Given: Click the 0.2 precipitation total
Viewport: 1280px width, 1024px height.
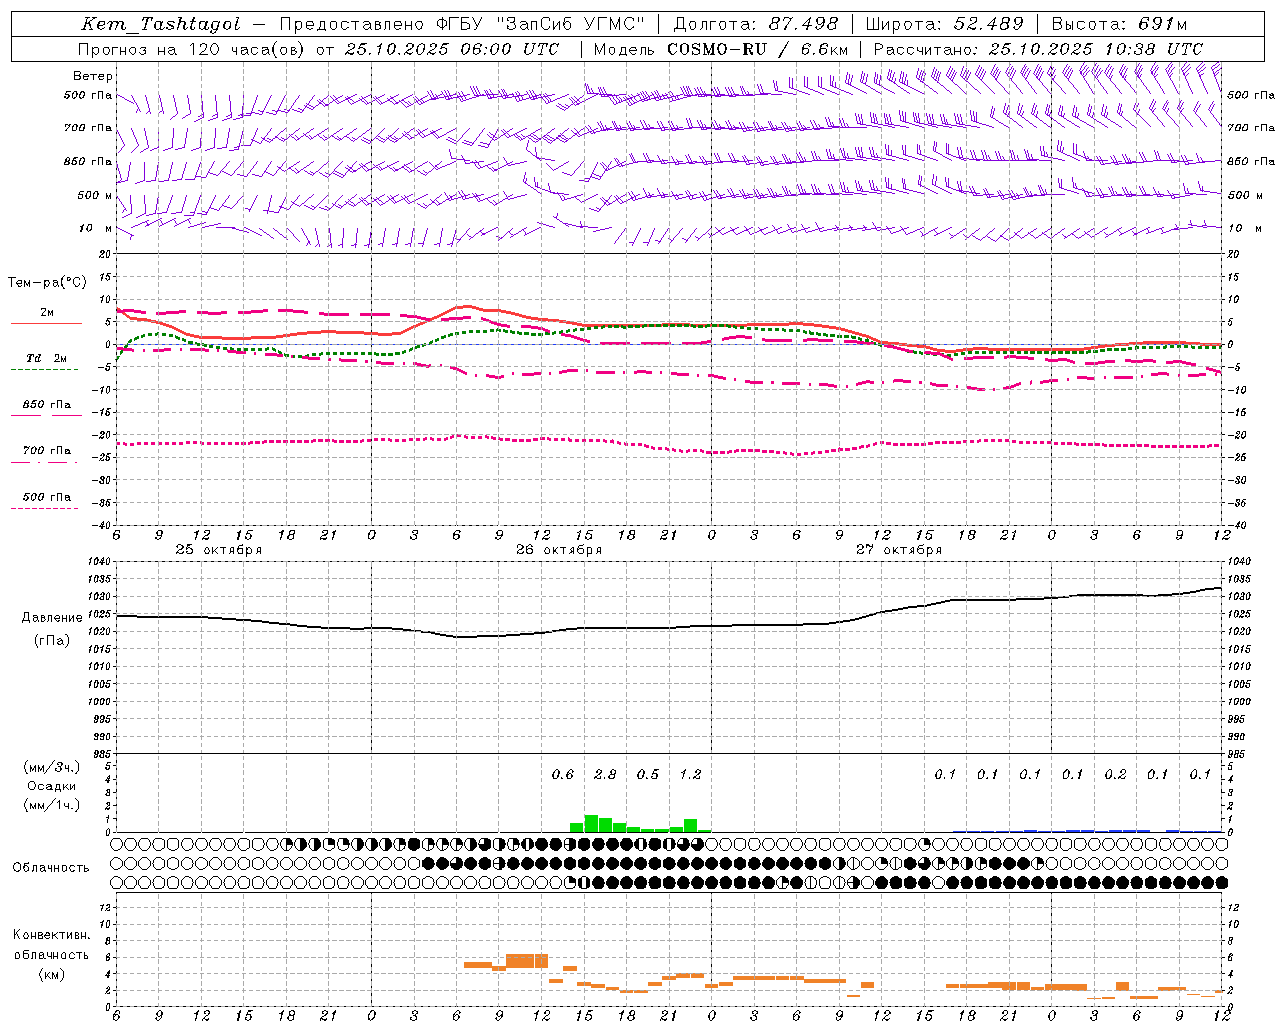Looking at the screenshot, I should point(1115,774).
